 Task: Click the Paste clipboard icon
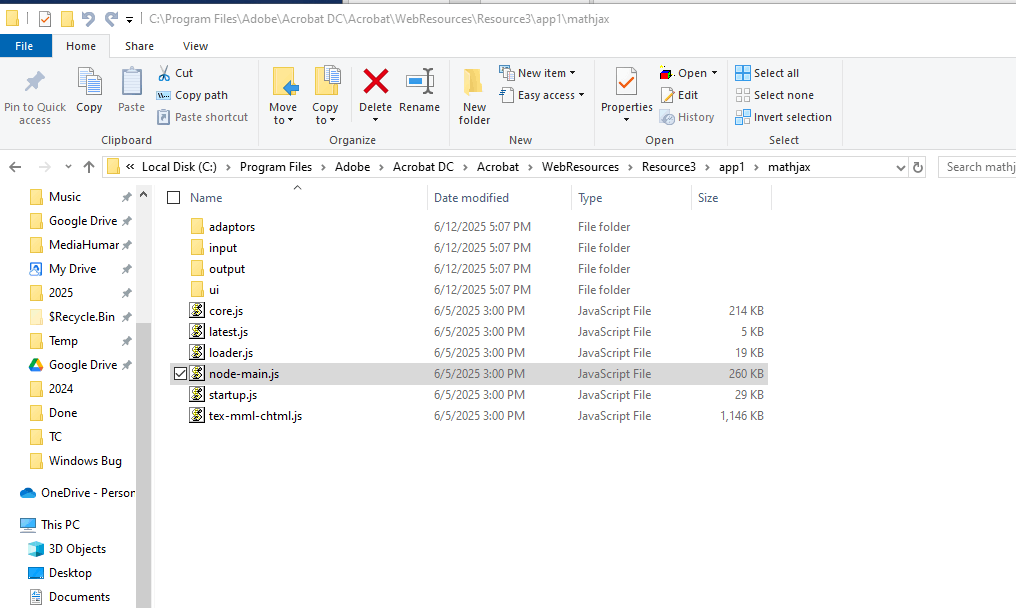(x=132, y=82)
